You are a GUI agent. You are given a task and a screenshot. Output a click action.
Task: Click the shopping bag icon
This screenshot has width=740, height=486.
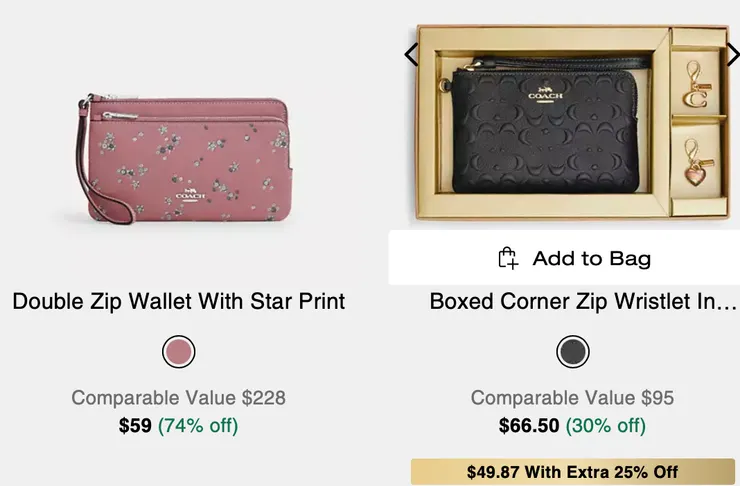508,258
